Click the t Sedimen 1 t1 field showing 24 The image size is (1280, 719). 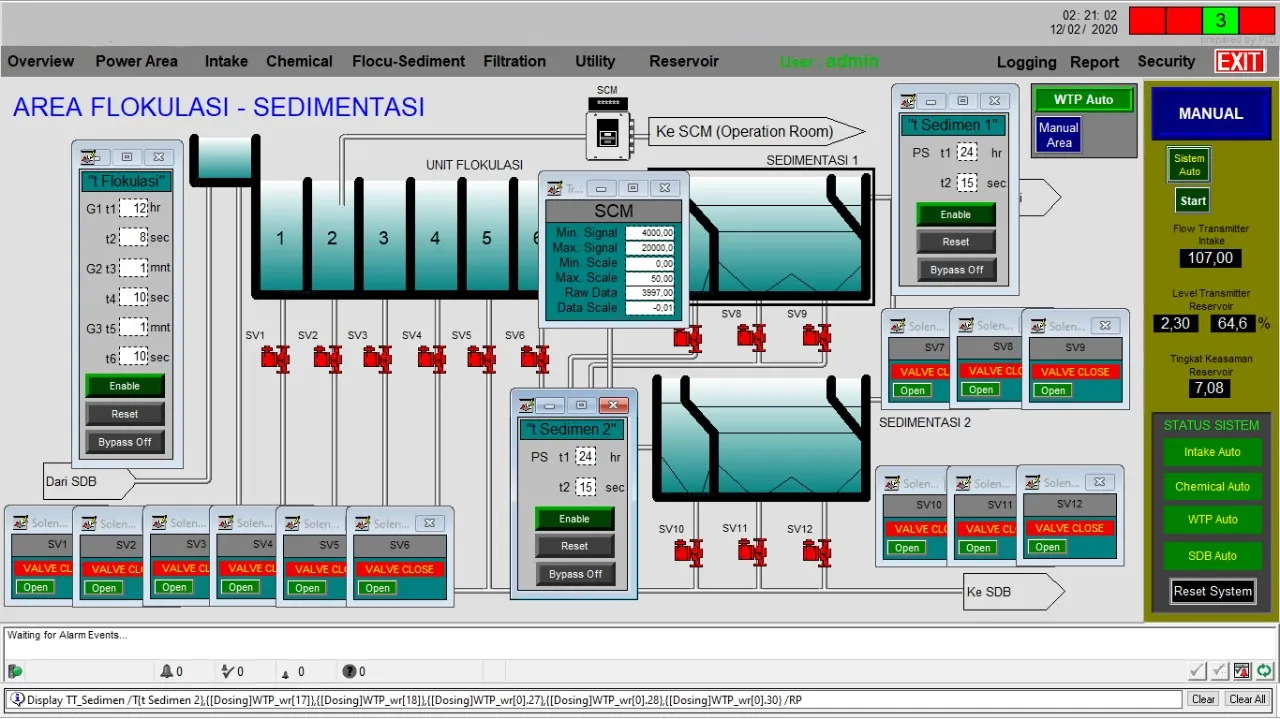967,152
